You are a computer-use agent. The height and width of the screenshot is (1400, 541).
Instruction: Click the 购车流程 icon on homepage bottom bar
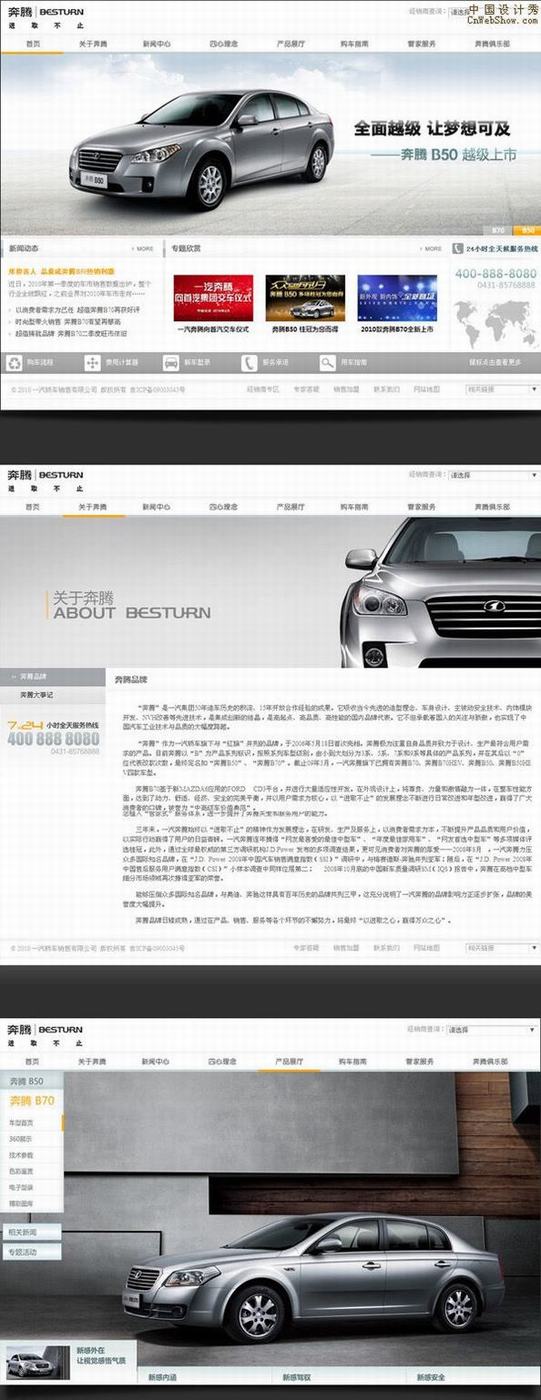(x=14, y=362)
